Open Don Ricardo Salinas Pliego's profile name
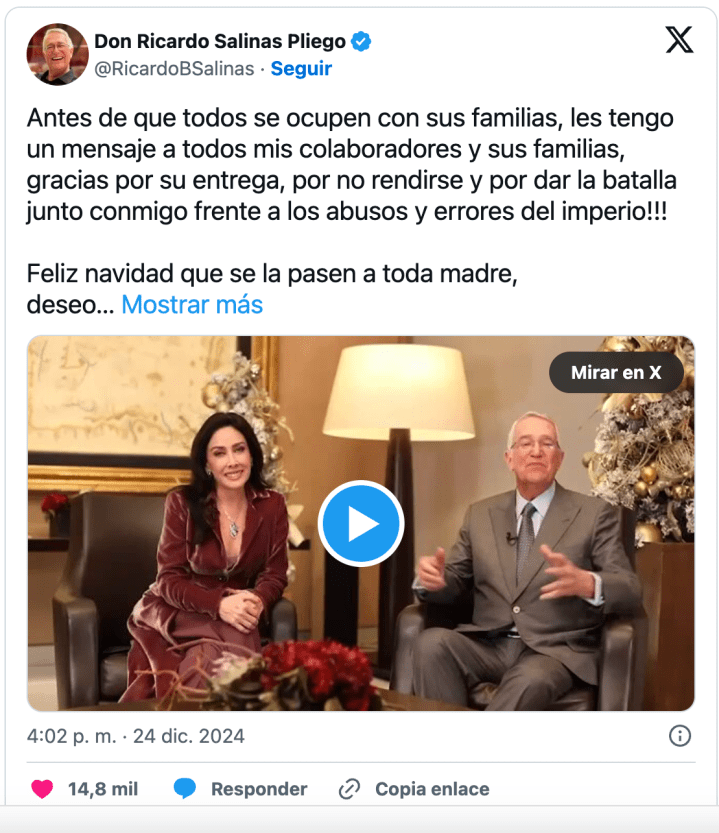The image size is (719, 833). coord(220,41)
